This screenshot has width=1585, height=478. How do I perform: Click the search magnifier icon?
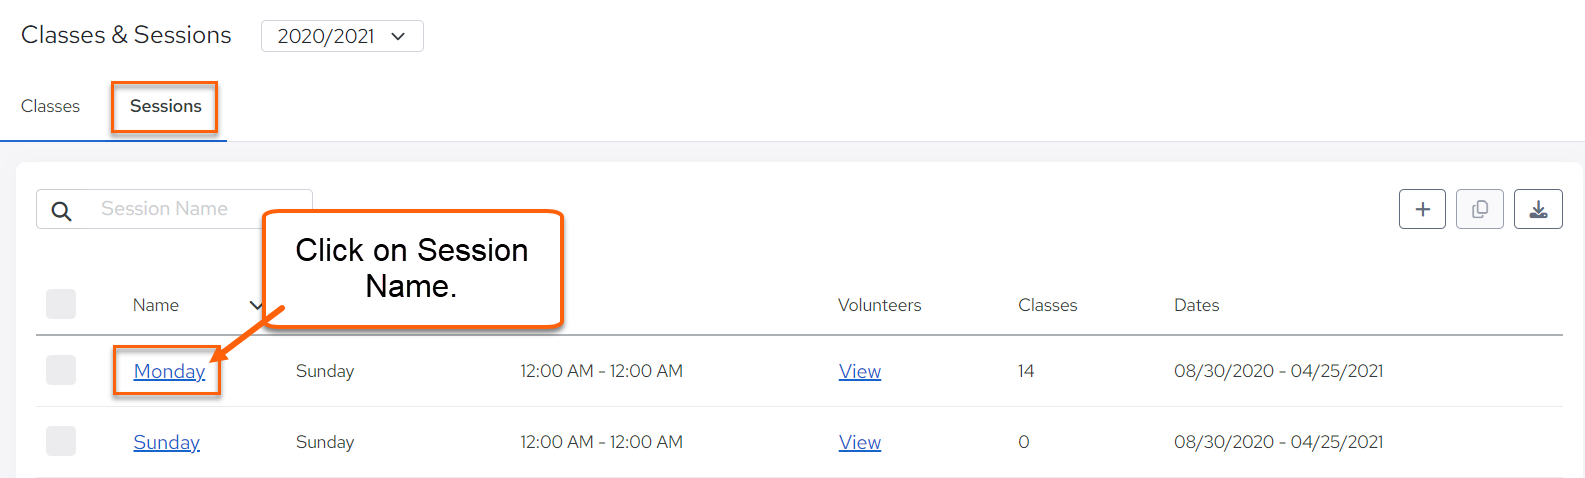coord(61,210)
